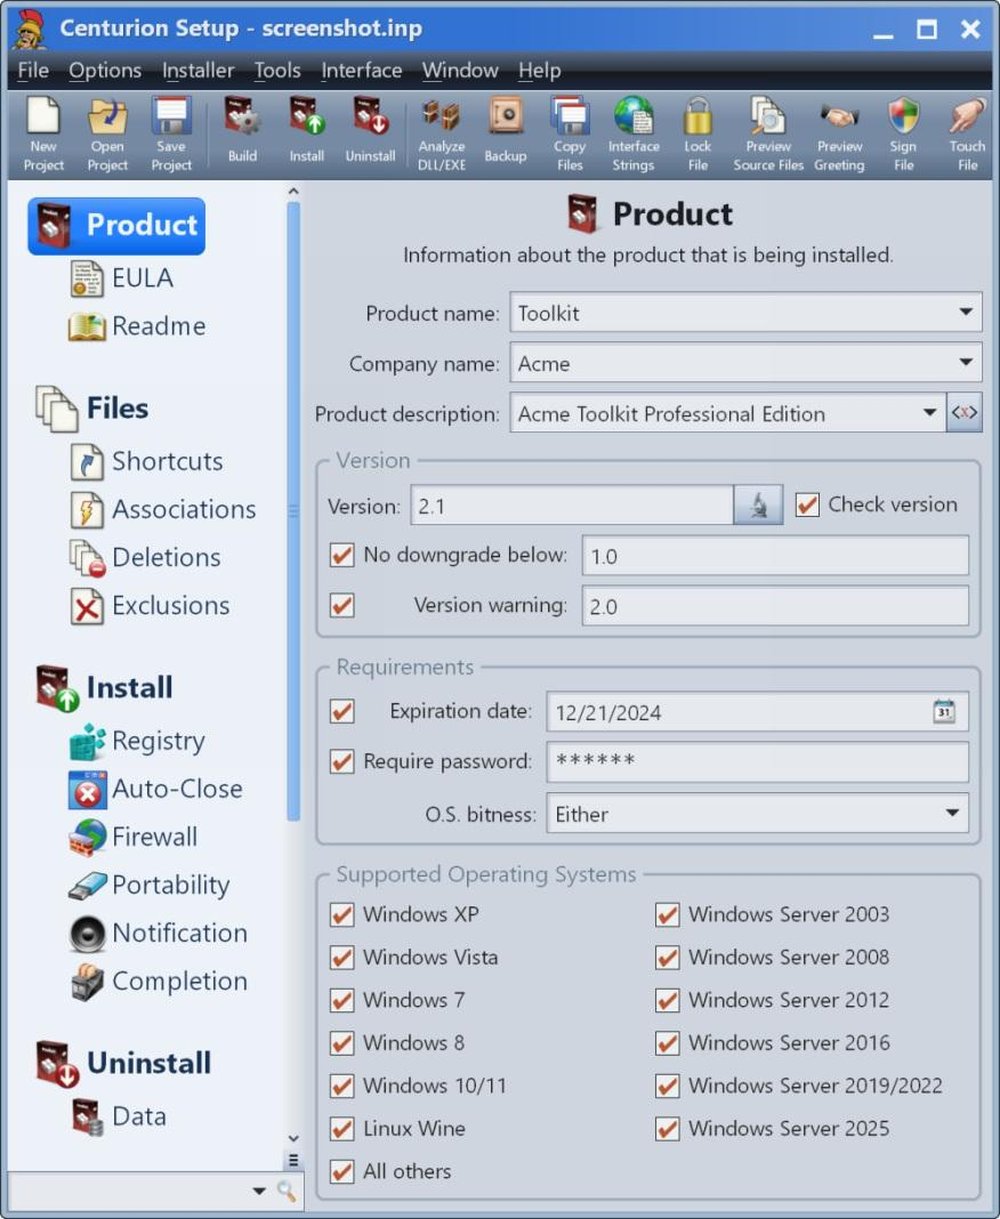Click the Uninstall toolbar icon
Viewport: 1000px width, 1219px height.
click(x=371, y=130)
